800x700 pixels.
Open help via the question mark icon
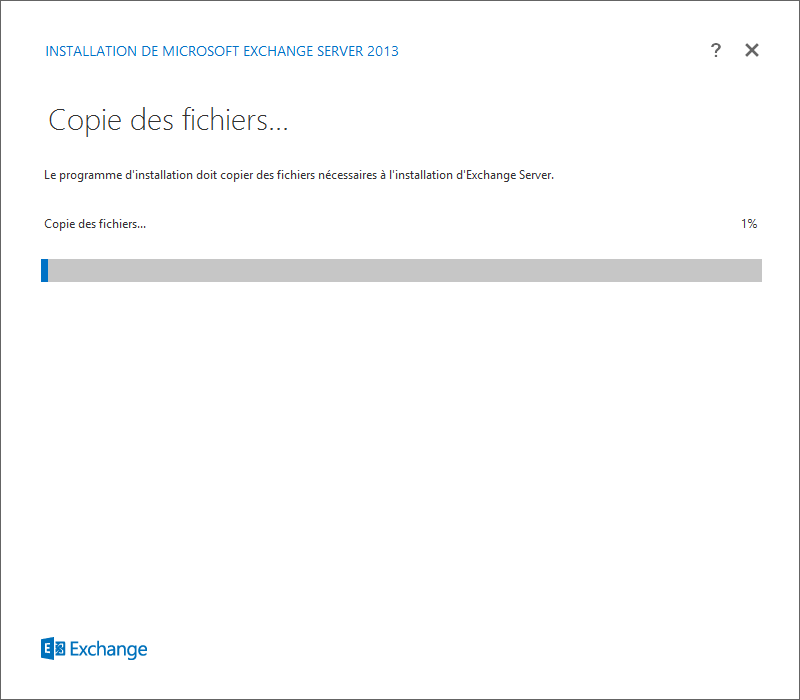point(716,50)
